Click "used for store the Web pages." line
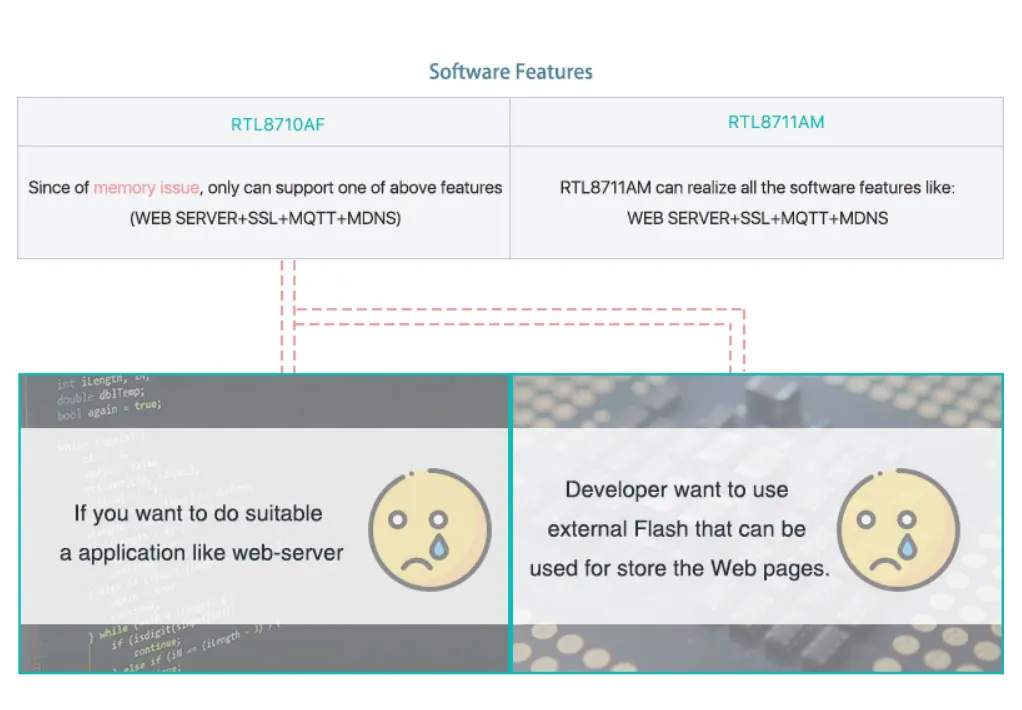1022x710 pixels. click(679, 569)
